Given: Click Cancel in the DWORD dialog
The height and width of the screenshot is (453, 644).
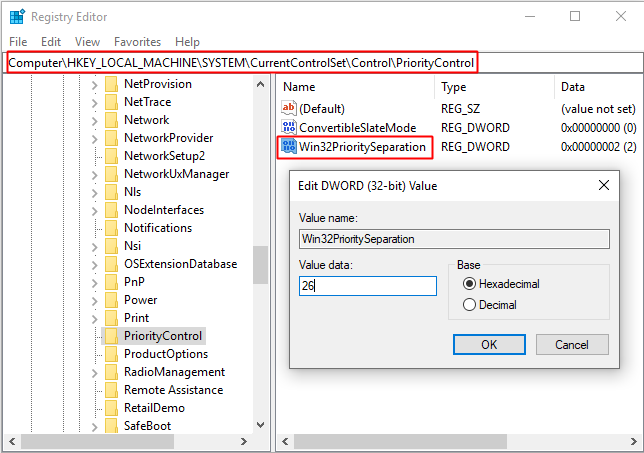Looking at the screenshot, I should coord(572,344).
